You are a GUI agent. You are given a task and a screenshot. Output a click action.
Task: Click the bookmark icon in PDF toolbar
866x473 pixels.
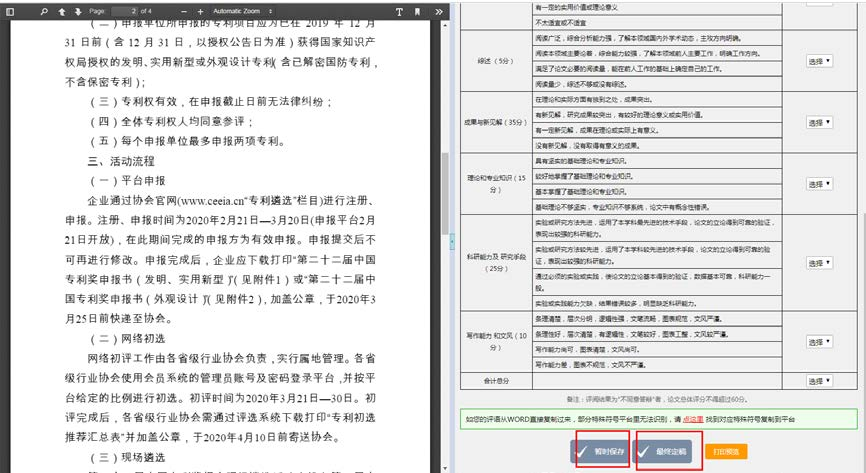click(x=415, y=11)
